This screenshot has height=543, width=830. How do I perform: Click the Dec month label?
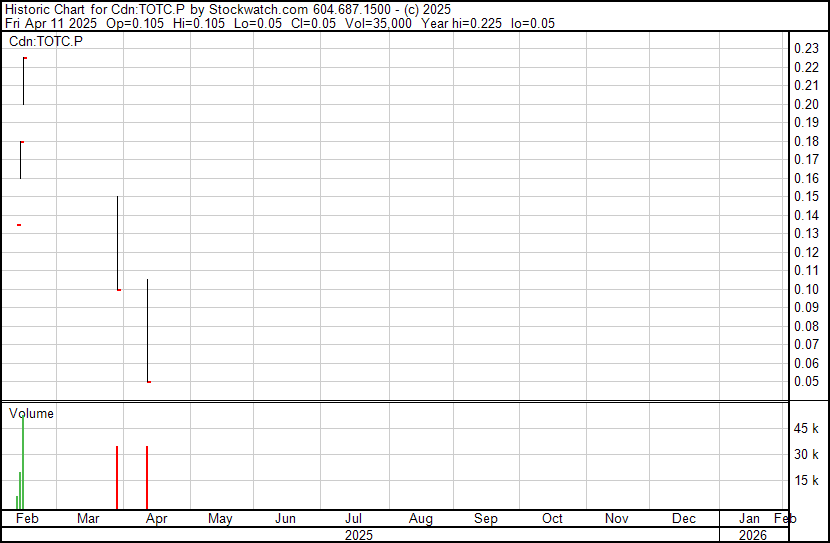[x=684, y=518]
